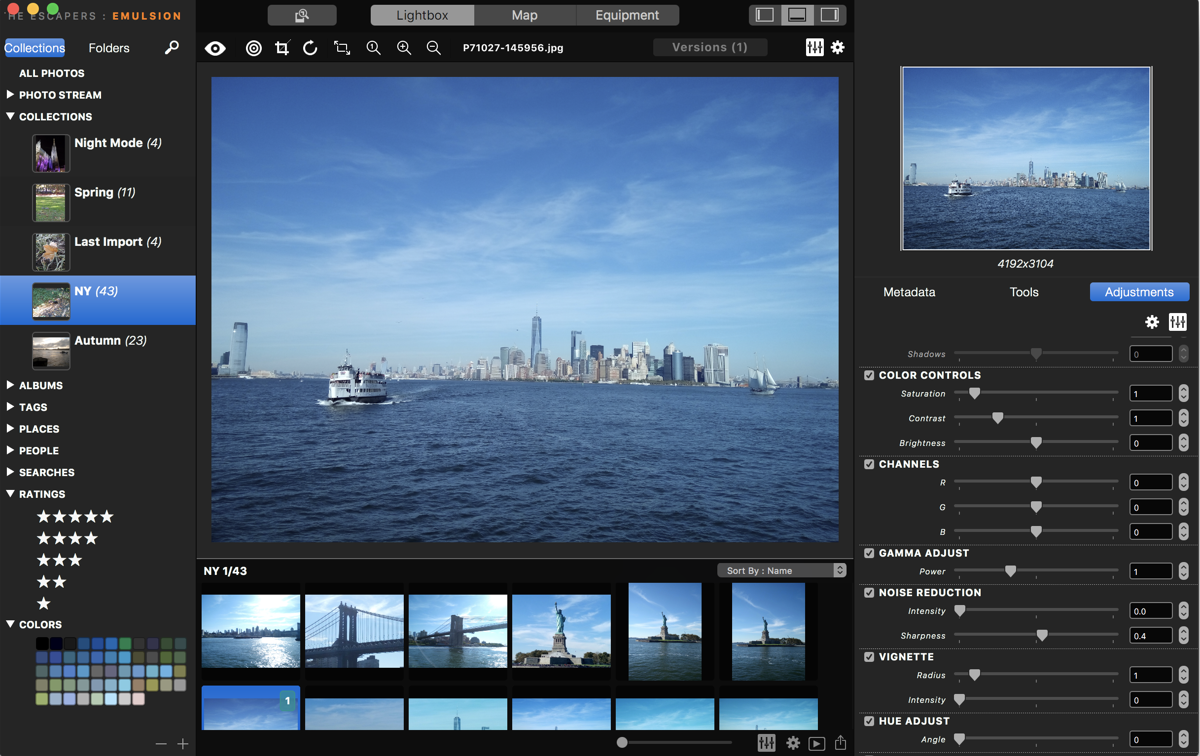Click the Rotate arrow icon
This screenshot has width=1200, height=756.
click(310, 48)
